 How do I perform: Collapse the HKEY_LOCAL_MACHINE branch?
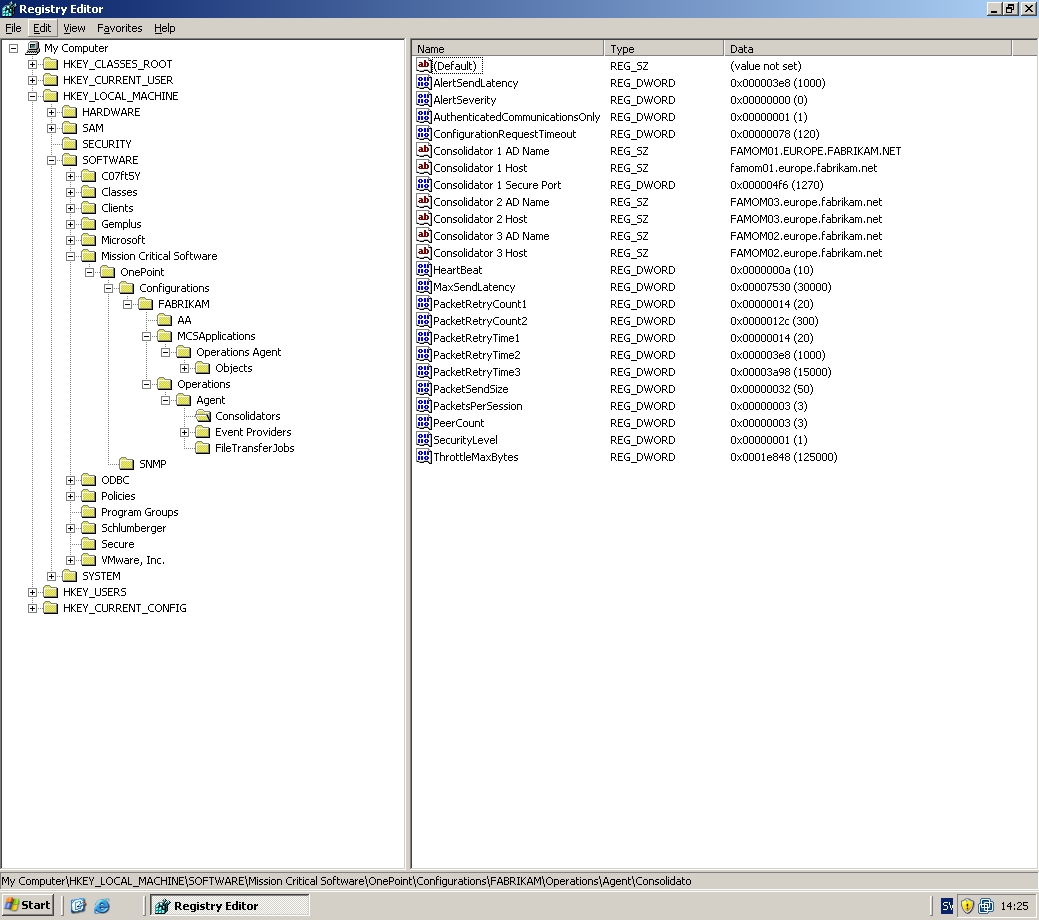pyautogui.click(x=33, y=96)
